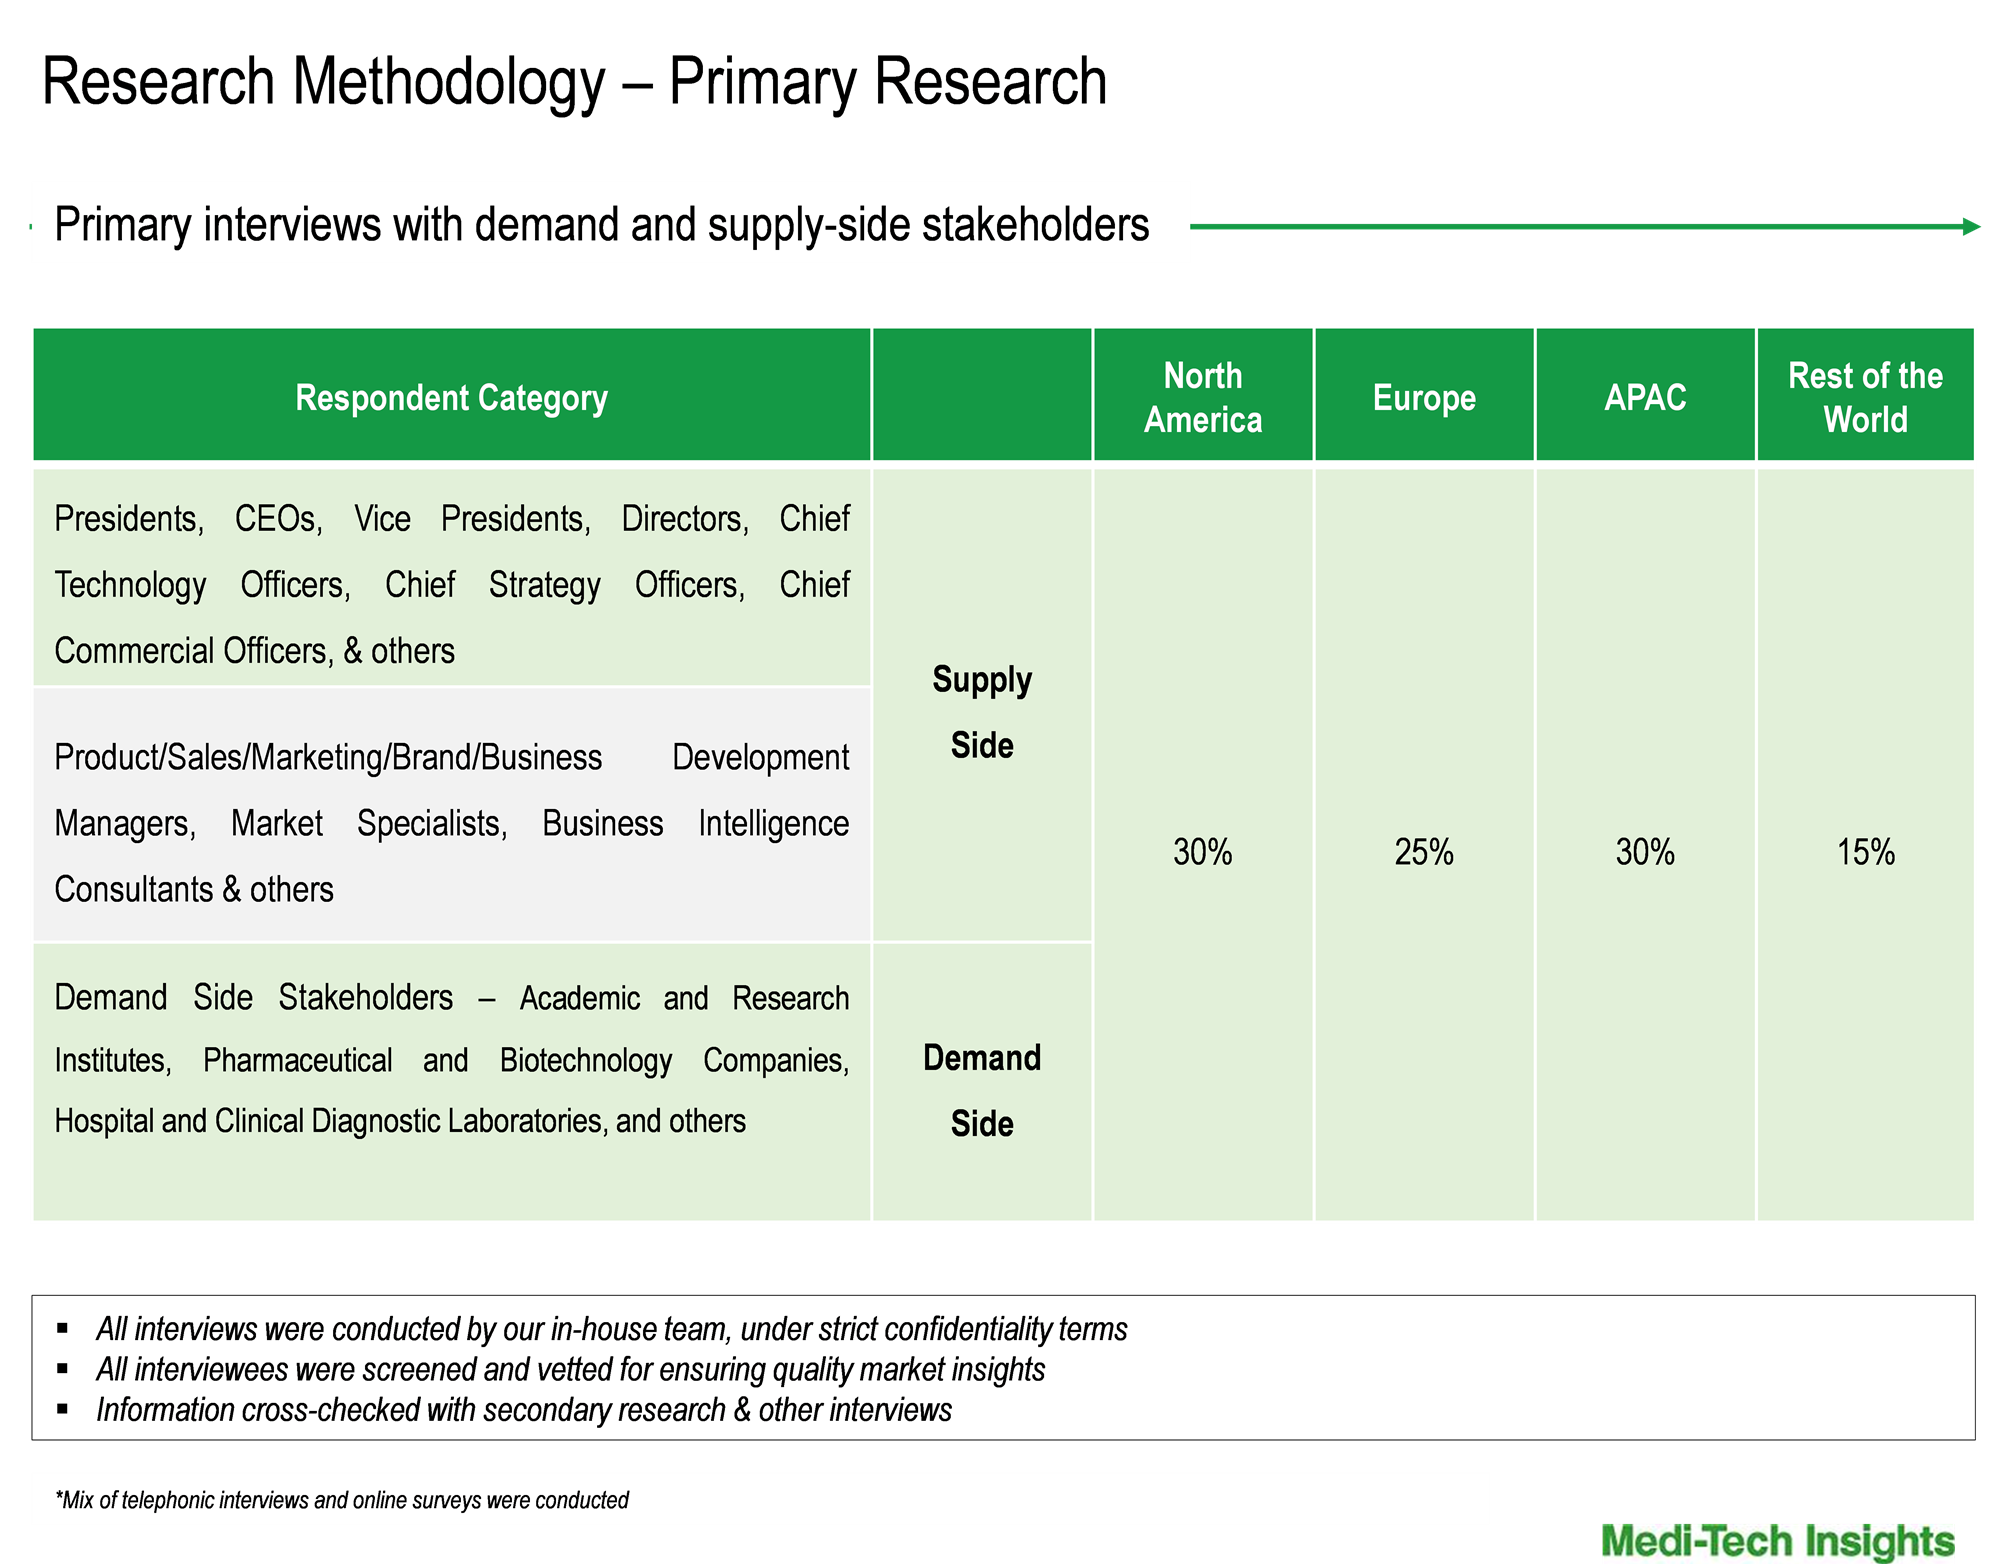Viewport: 2000px width, 1564px height.
Task: Select the note 'Information cross-checked with secondary research'
Action: (x=523, y=1410)
